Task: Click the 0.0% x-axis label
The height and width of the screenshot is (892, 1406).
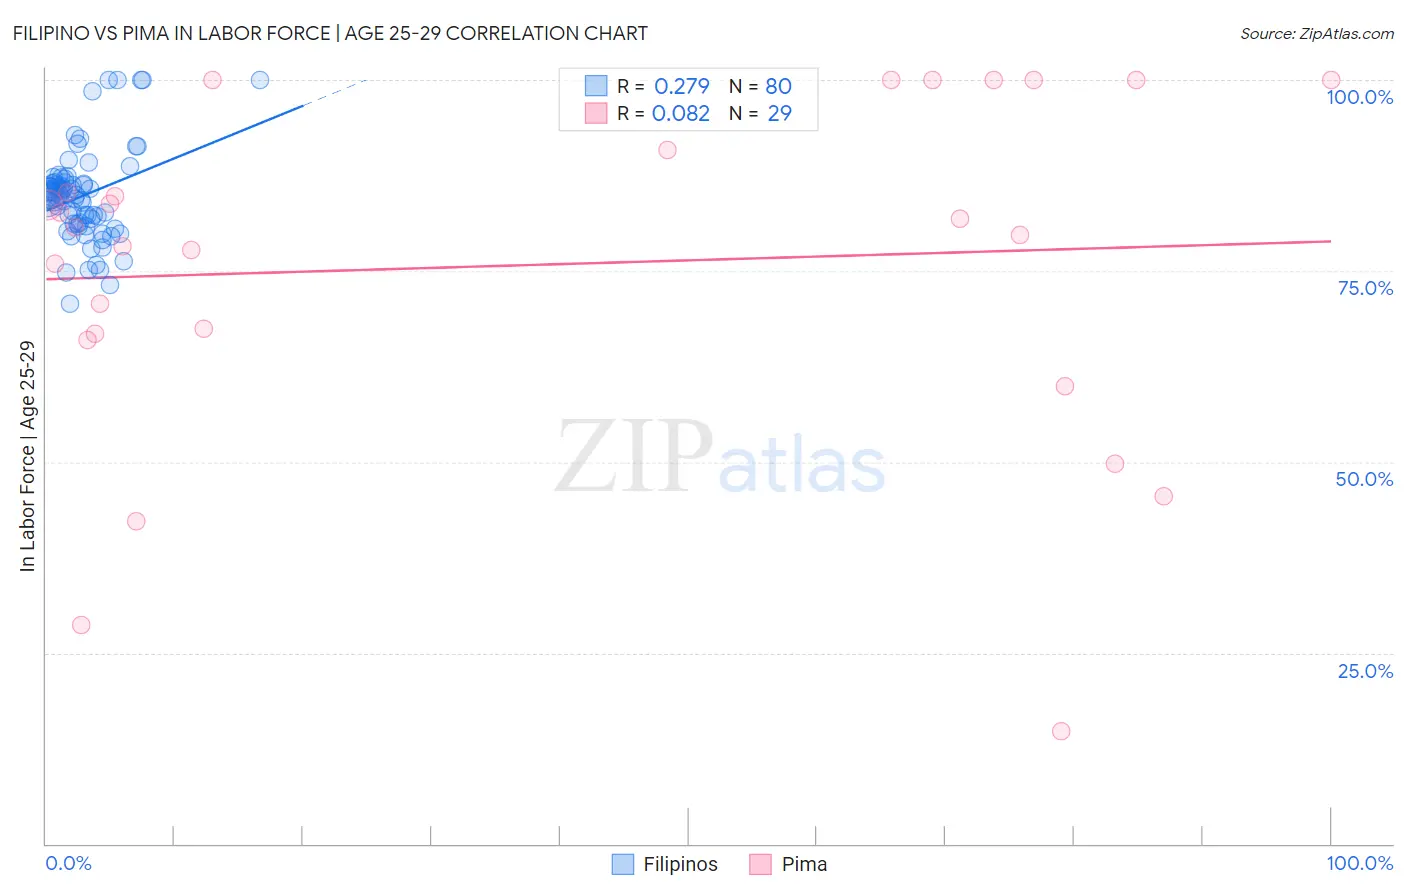Action: click(68, 863)
